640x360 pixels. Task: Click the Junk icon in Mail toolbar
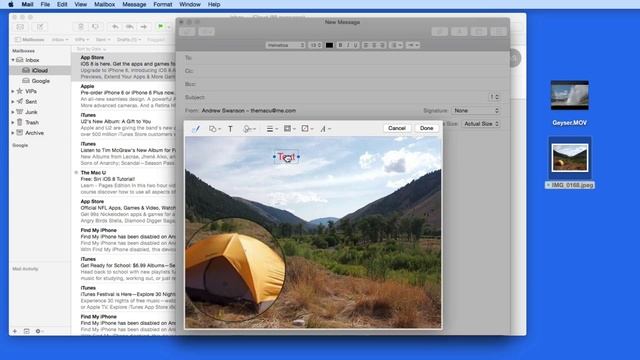[x=95, y=27]
